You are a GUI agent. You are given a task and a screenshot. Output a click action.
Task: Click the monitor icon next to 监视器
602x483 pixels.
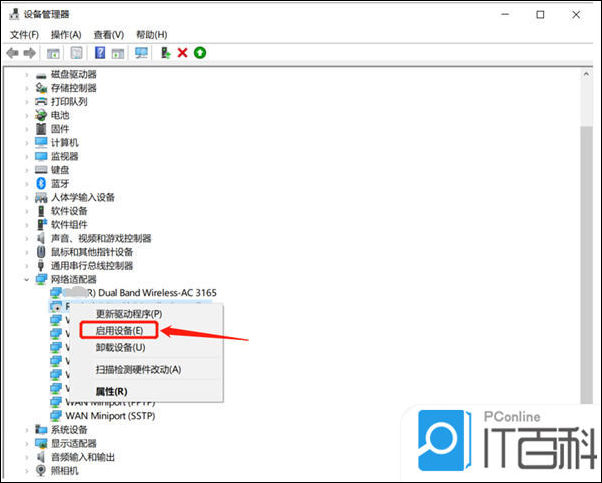(x=41, y=156)
